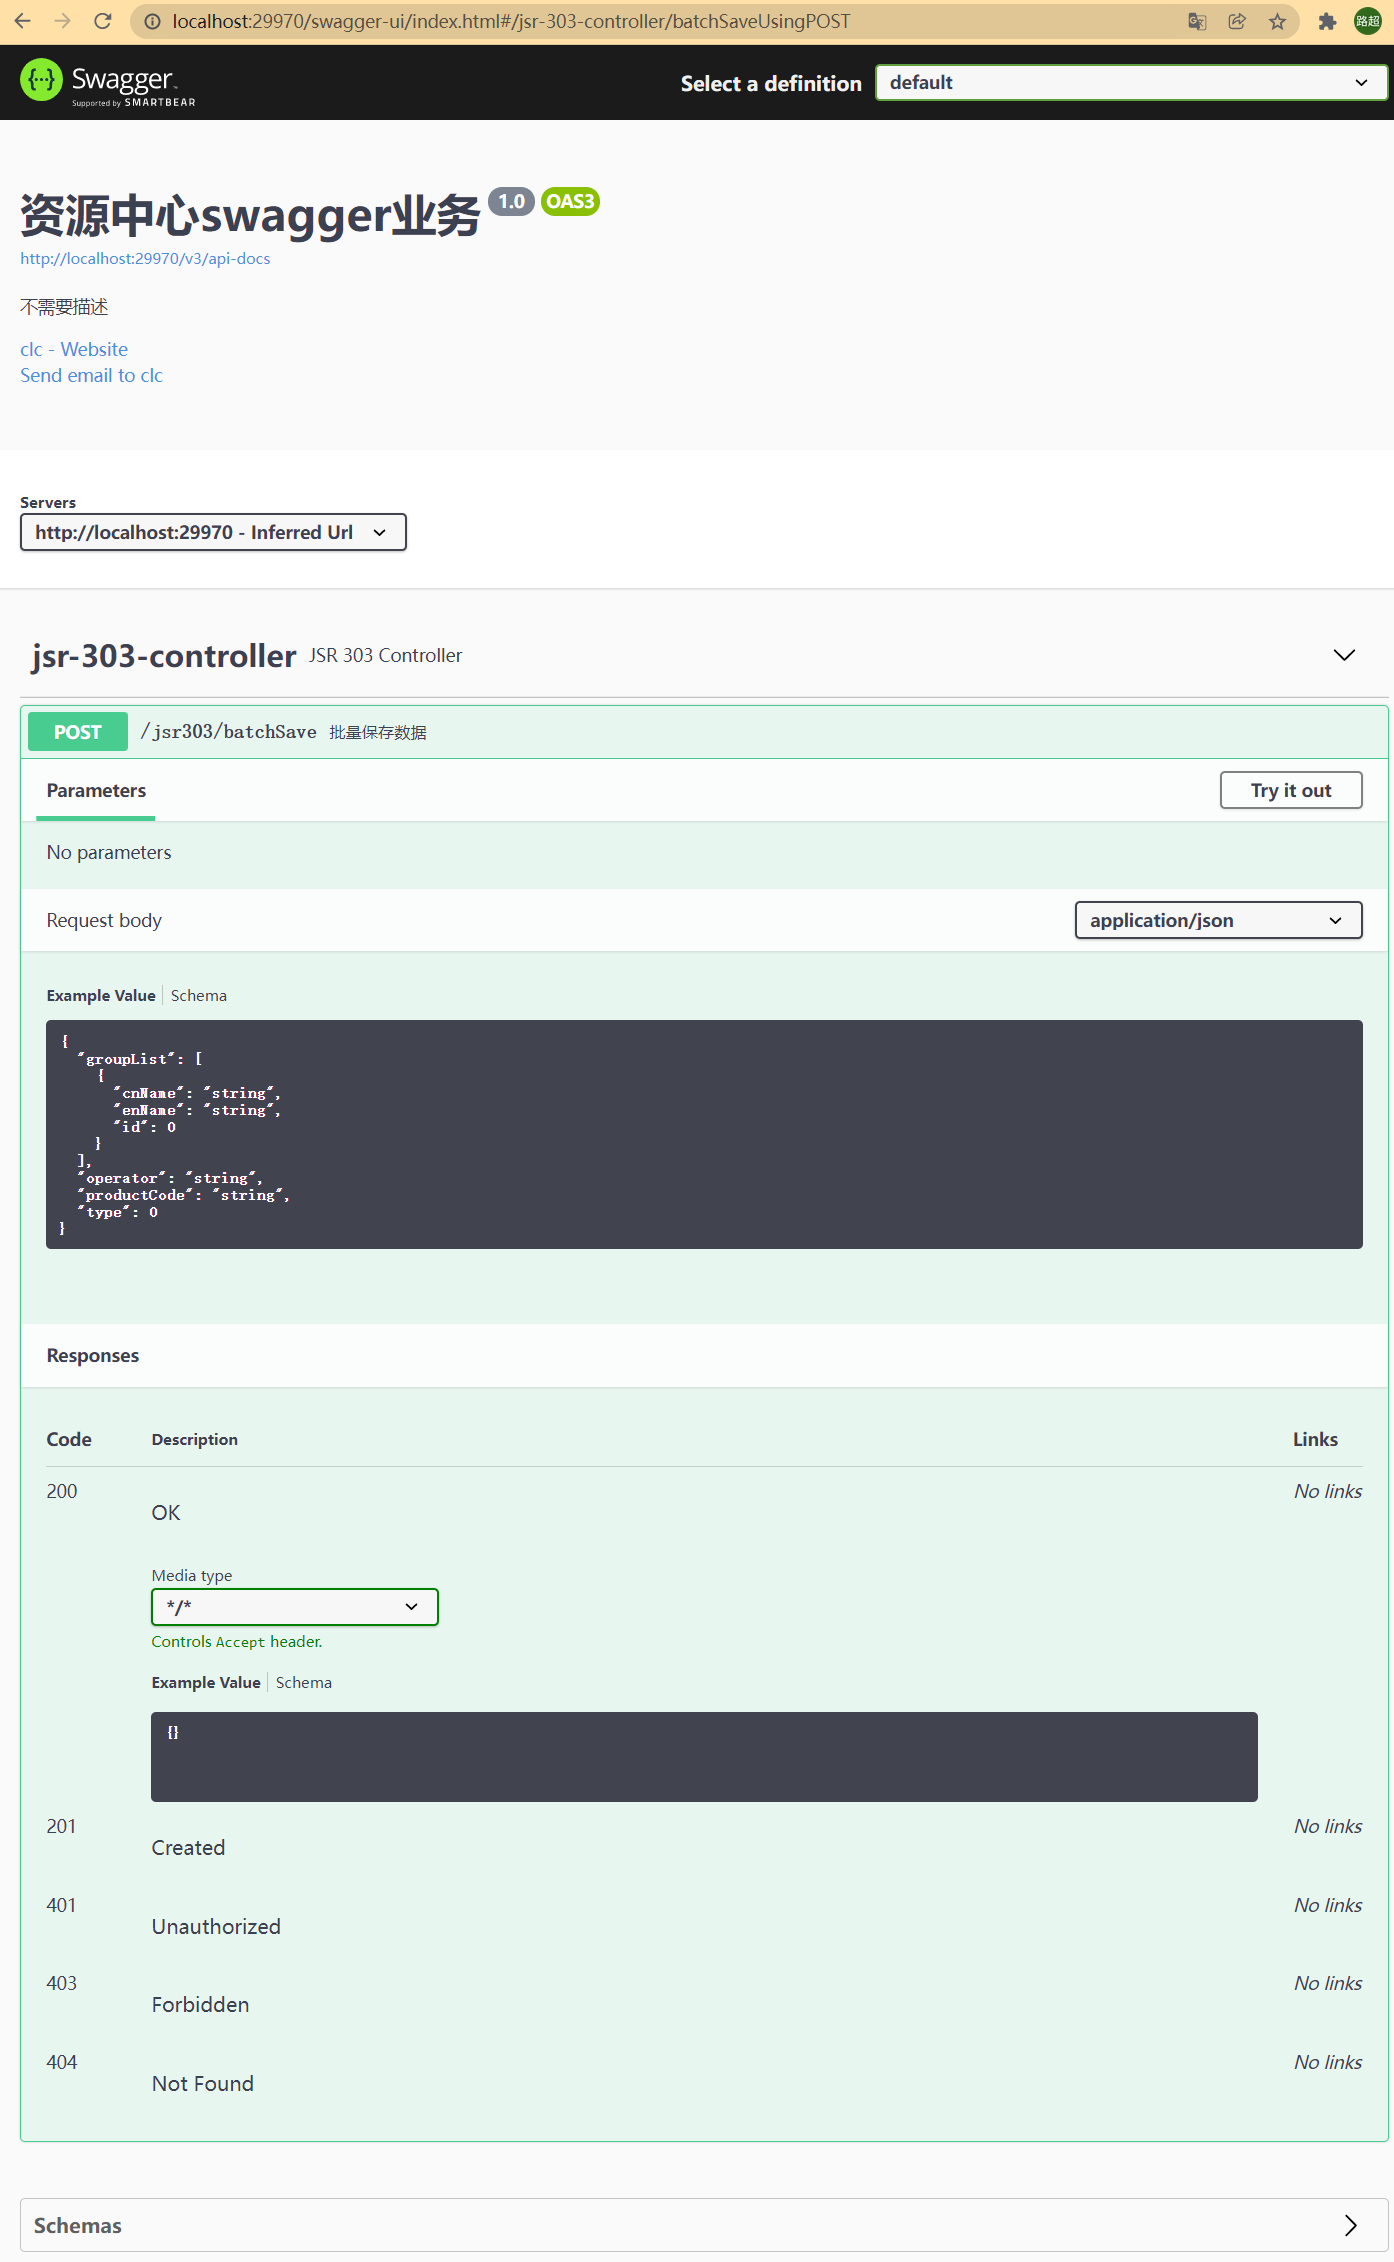Expand the Schemas section
The image size is (1394, 2262).
(704, 2225)
